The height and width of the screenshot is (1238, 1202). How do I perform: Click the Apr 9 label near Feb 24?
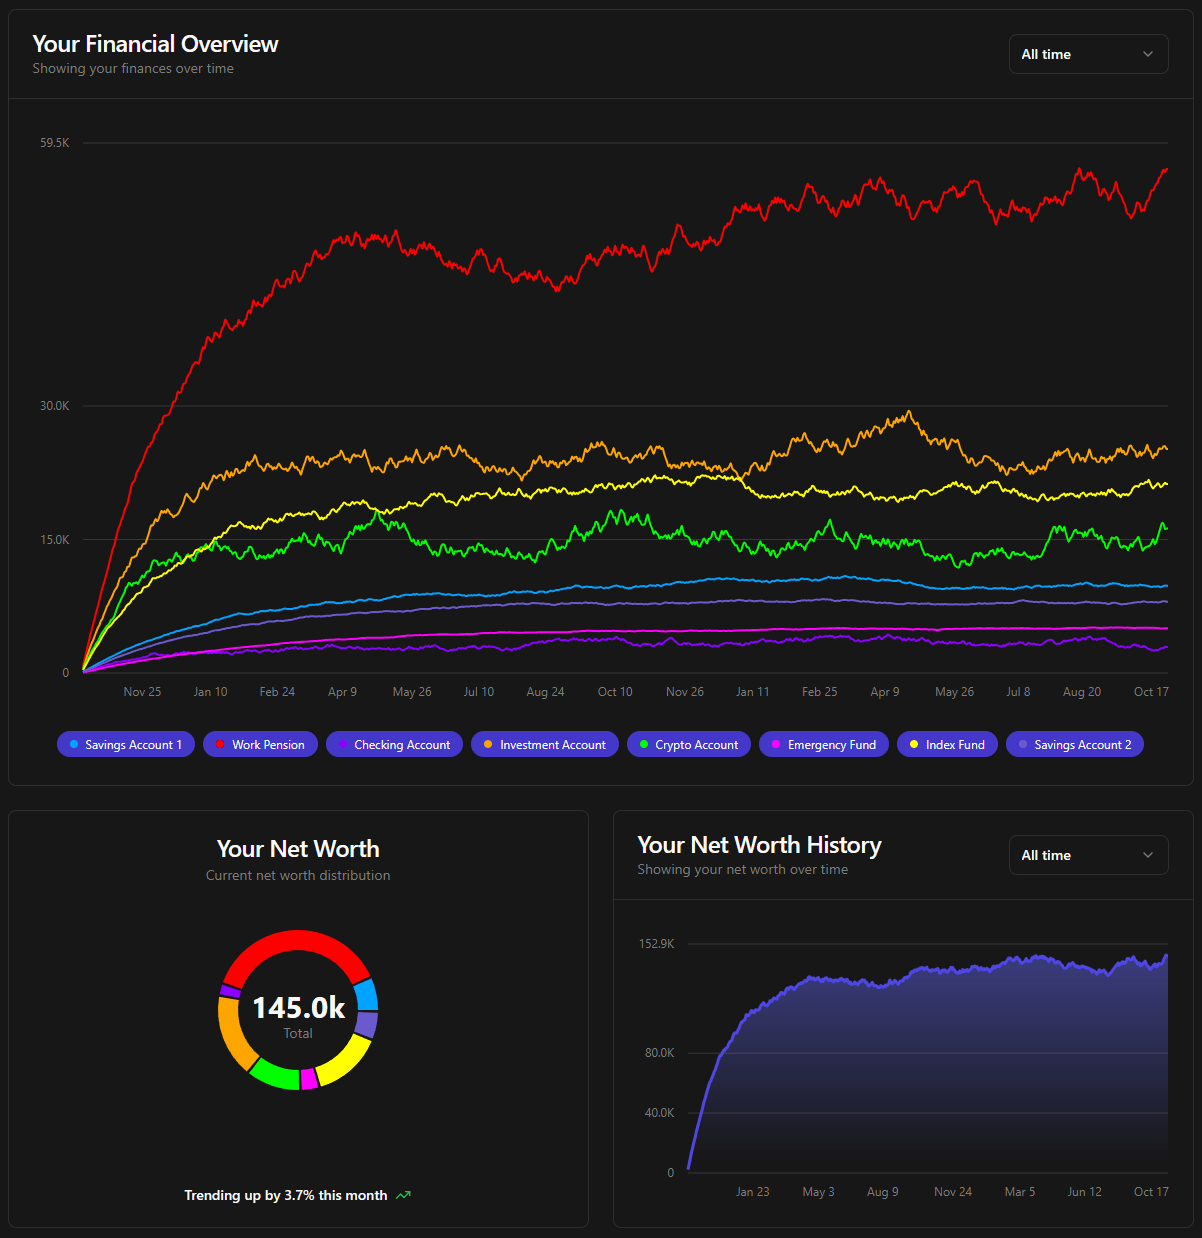pyautogui.click(x=342, y=692)
